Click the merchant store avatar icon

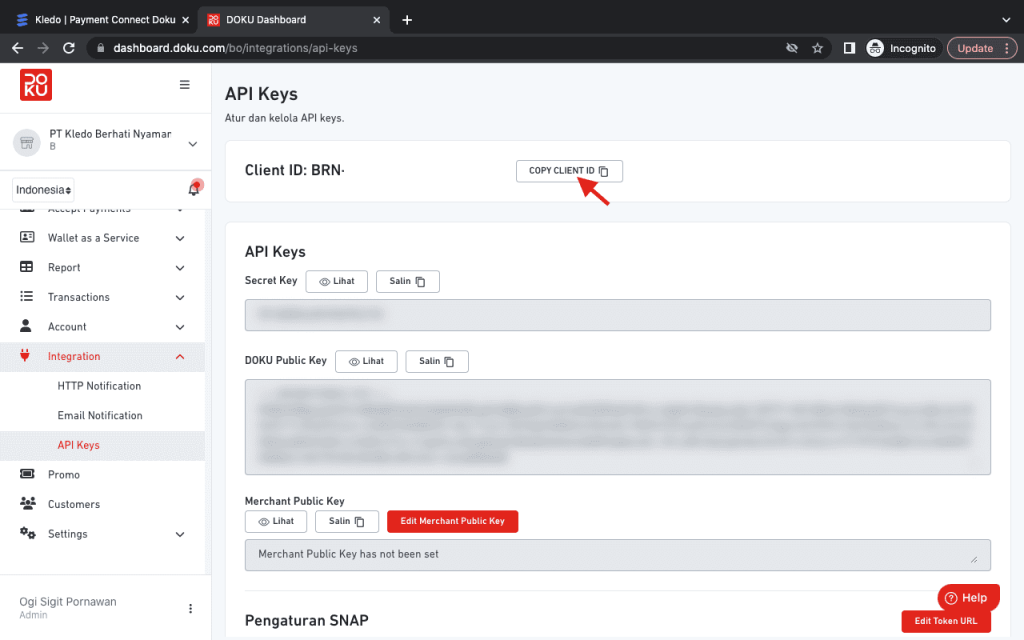[27, 142]
